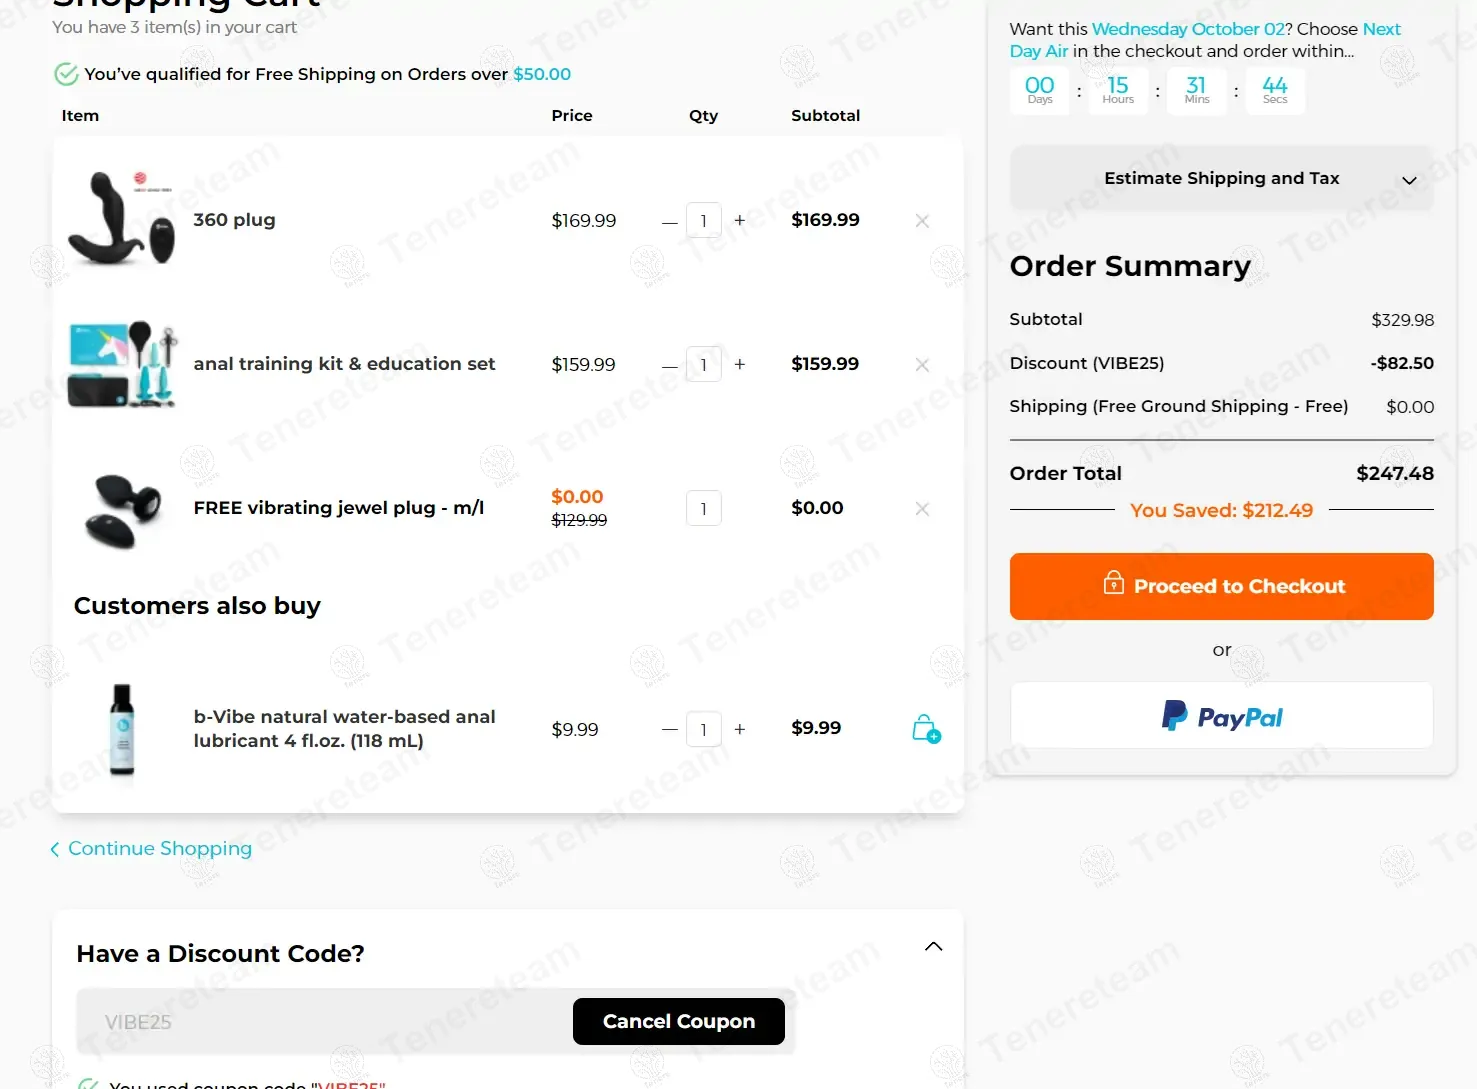Remove FREE vibrating jewel plug item

click(x=922, y=509)
